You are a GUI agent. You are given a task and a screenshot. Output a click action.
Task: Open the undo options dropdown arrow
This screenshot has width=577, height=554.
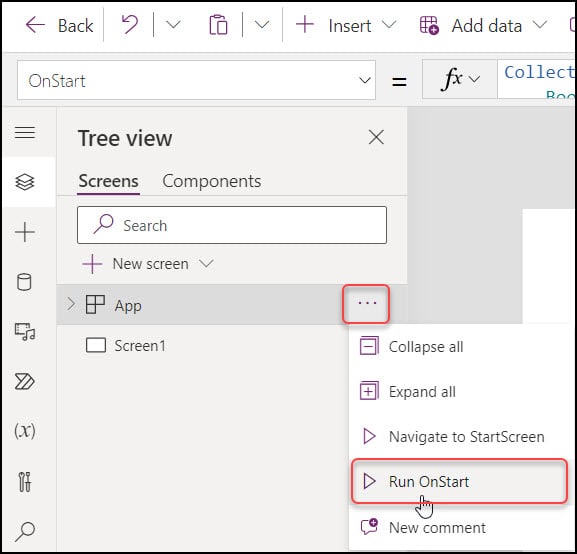[173, 25]
